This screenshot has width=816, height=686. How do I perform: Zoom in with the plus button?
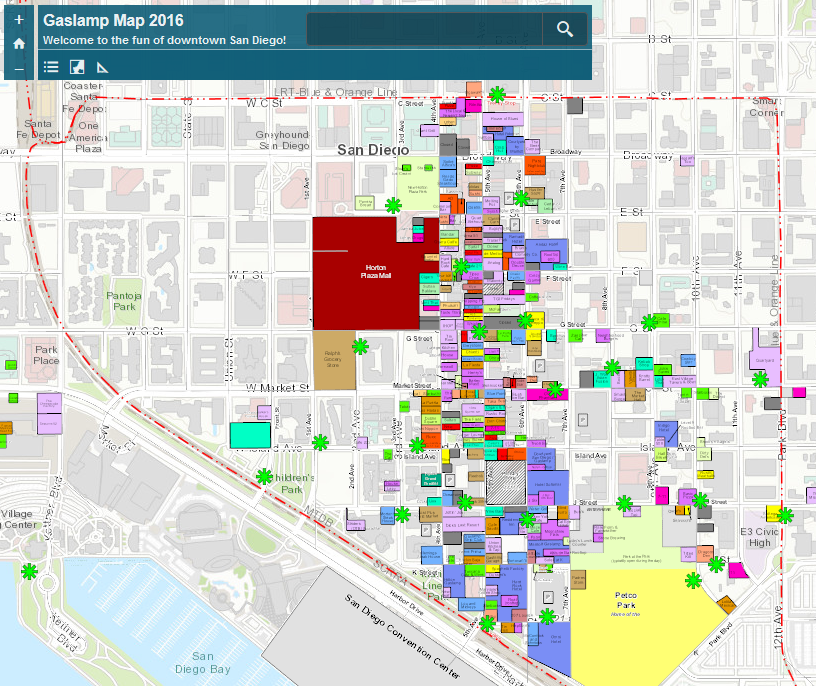pyautogui.click(x=19, y=19)
